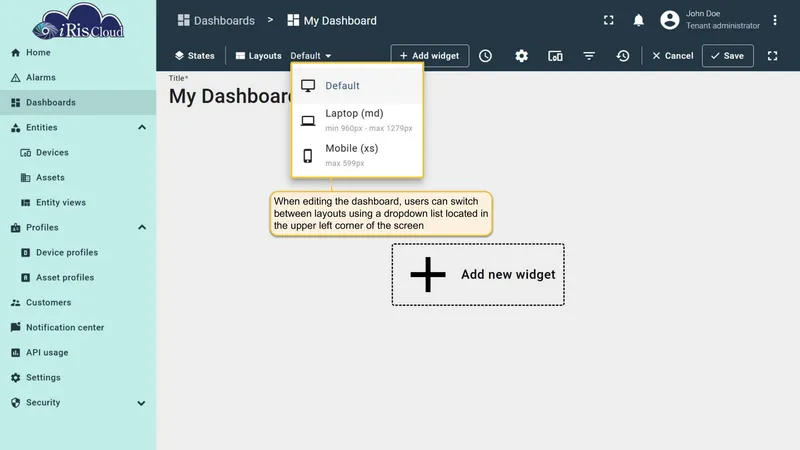Image resolution: width=800 pixels, height=450 pixels.
Task: Open Layouts manager button
Action: 258,56
